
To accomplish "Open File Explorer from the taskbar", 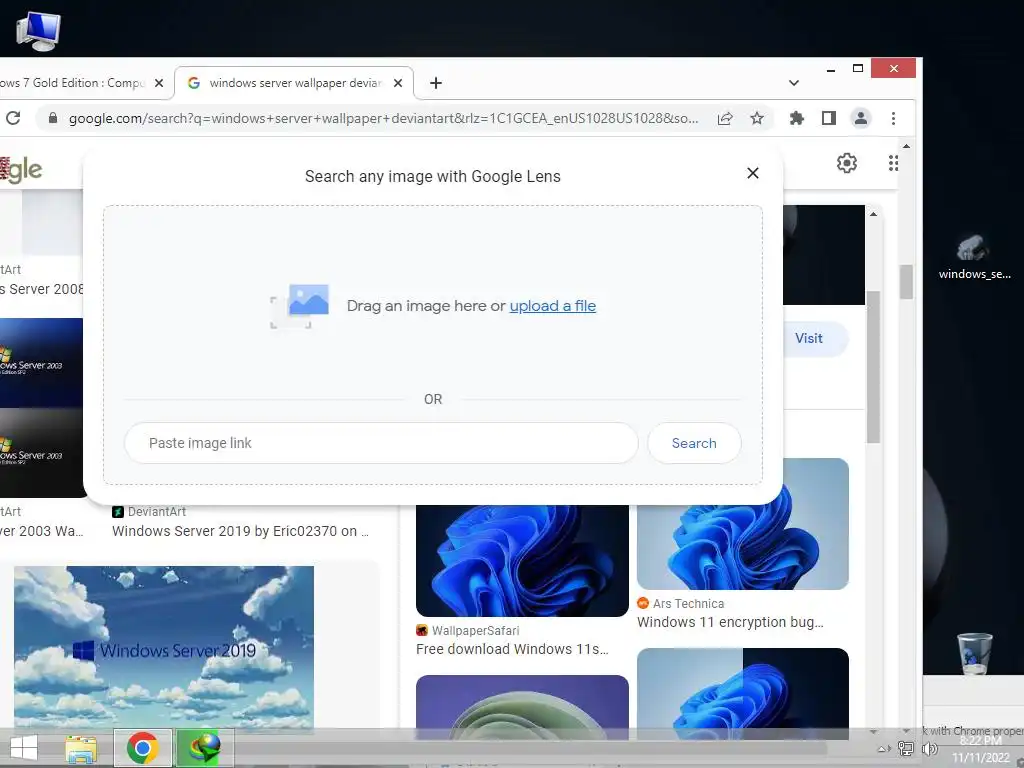I will point(81,748).
